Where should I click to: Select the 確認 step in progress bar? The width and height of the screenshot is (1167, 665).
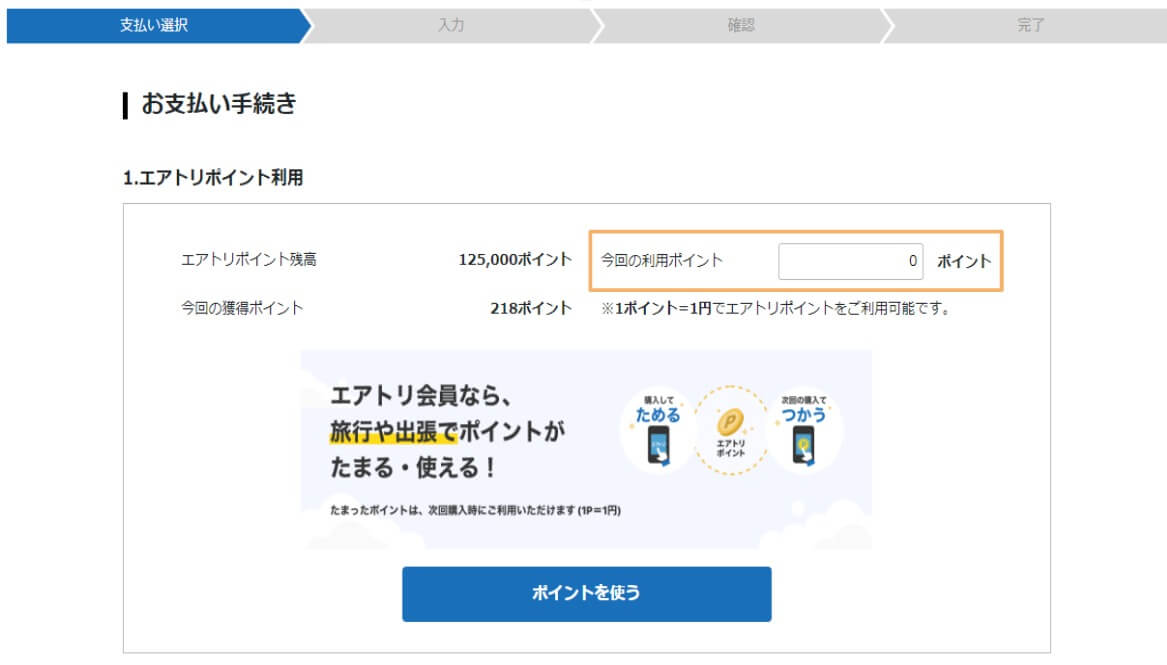pos(741,26)
